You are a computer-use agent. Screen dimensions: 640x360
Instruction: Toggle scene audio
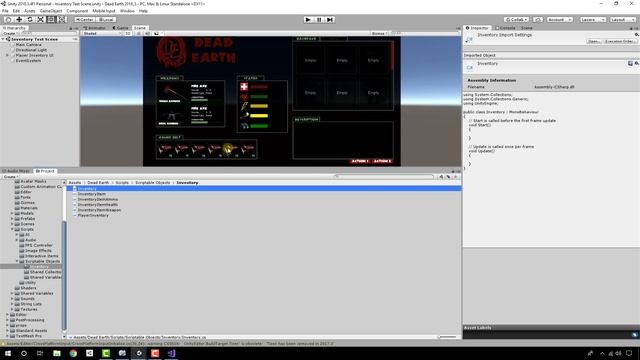pyautogui.click(x=147, y=33)
